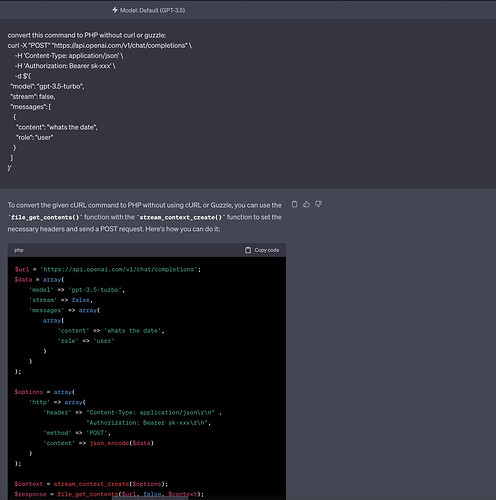
Task: Click the Authorization Bearer sk-xxx prompt line
Action: (65, 66)
